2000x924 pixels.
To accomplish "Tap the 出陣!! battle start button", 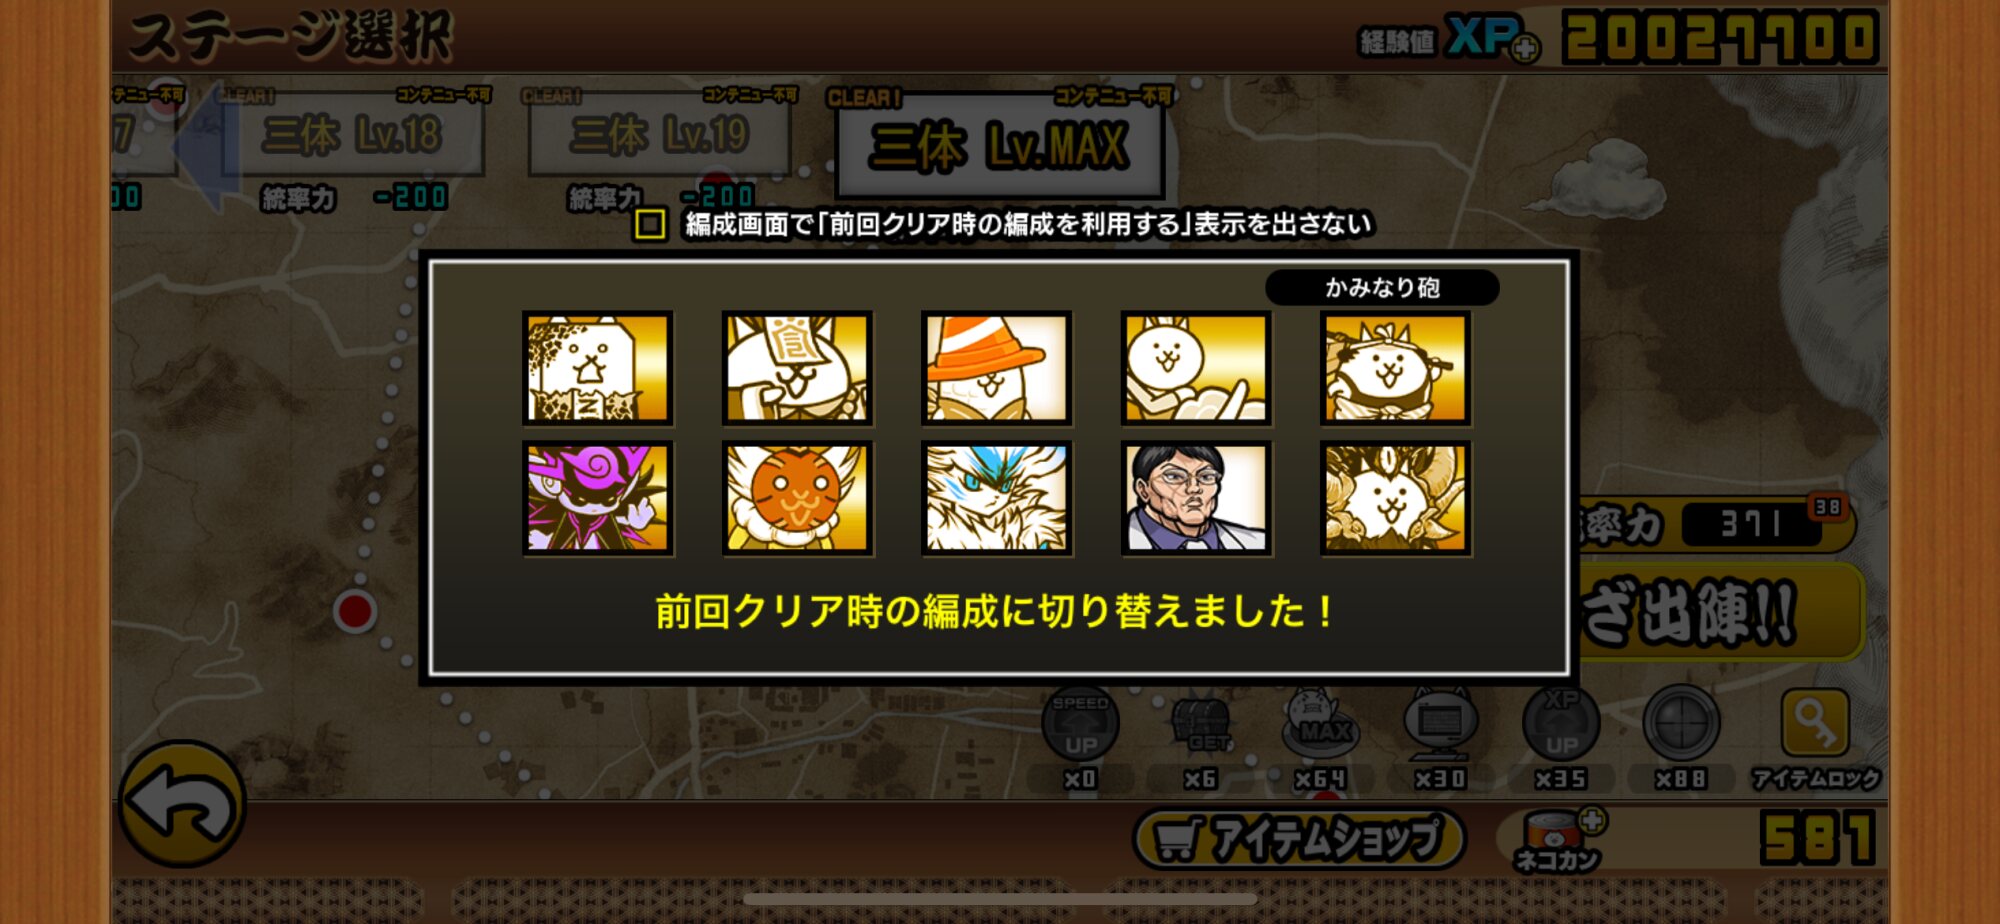I will (x=1718, y=612).
